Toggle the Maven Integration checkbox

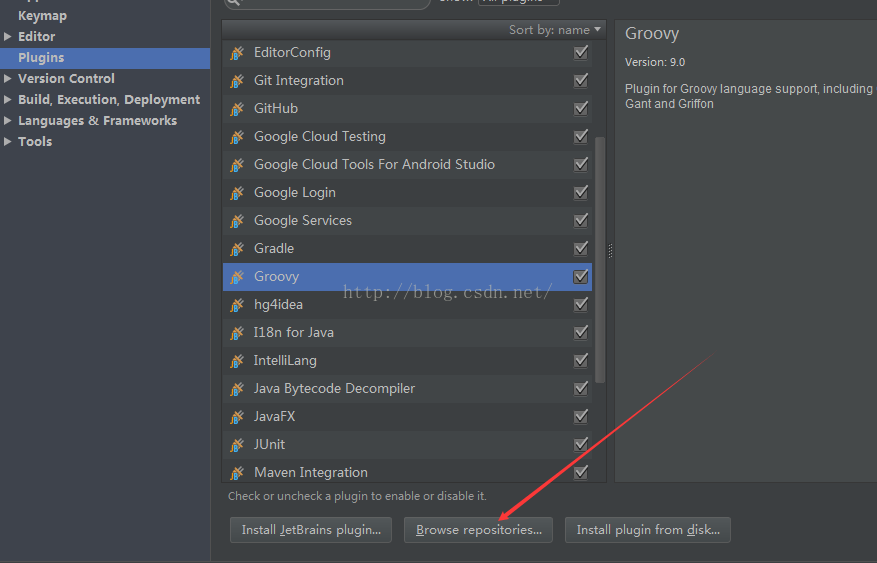pyautogui.click(x=581, y=472)
